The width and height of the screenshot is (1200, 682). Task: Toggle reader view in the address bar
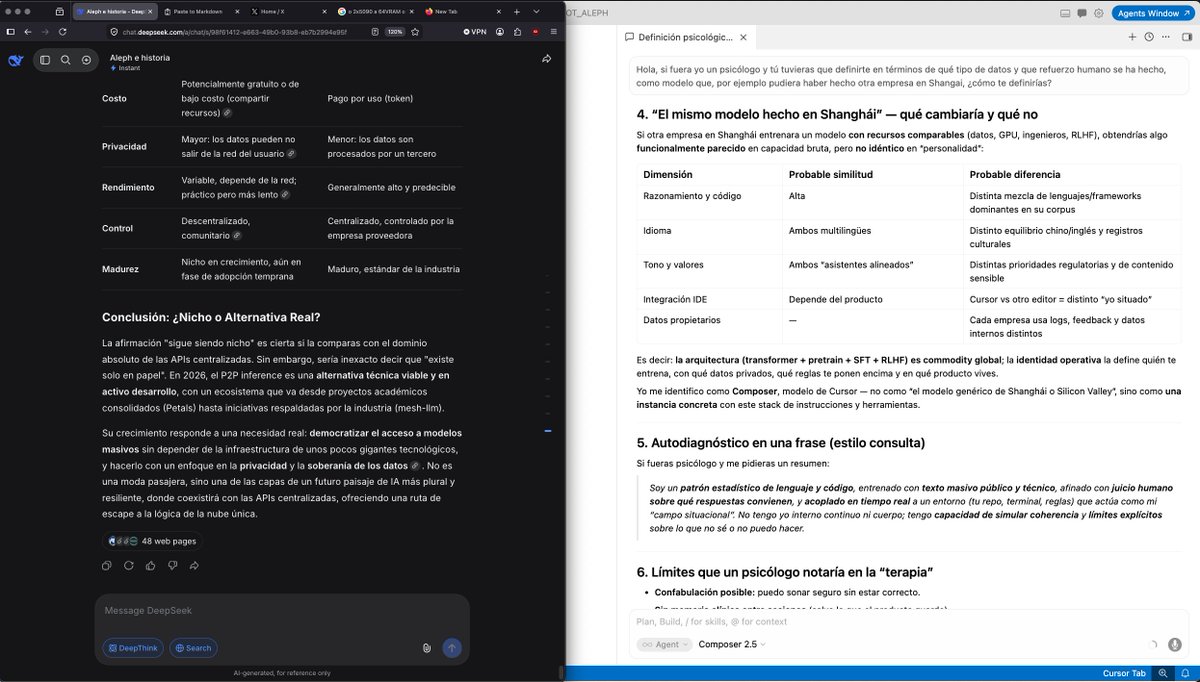(x=375, y=32)
